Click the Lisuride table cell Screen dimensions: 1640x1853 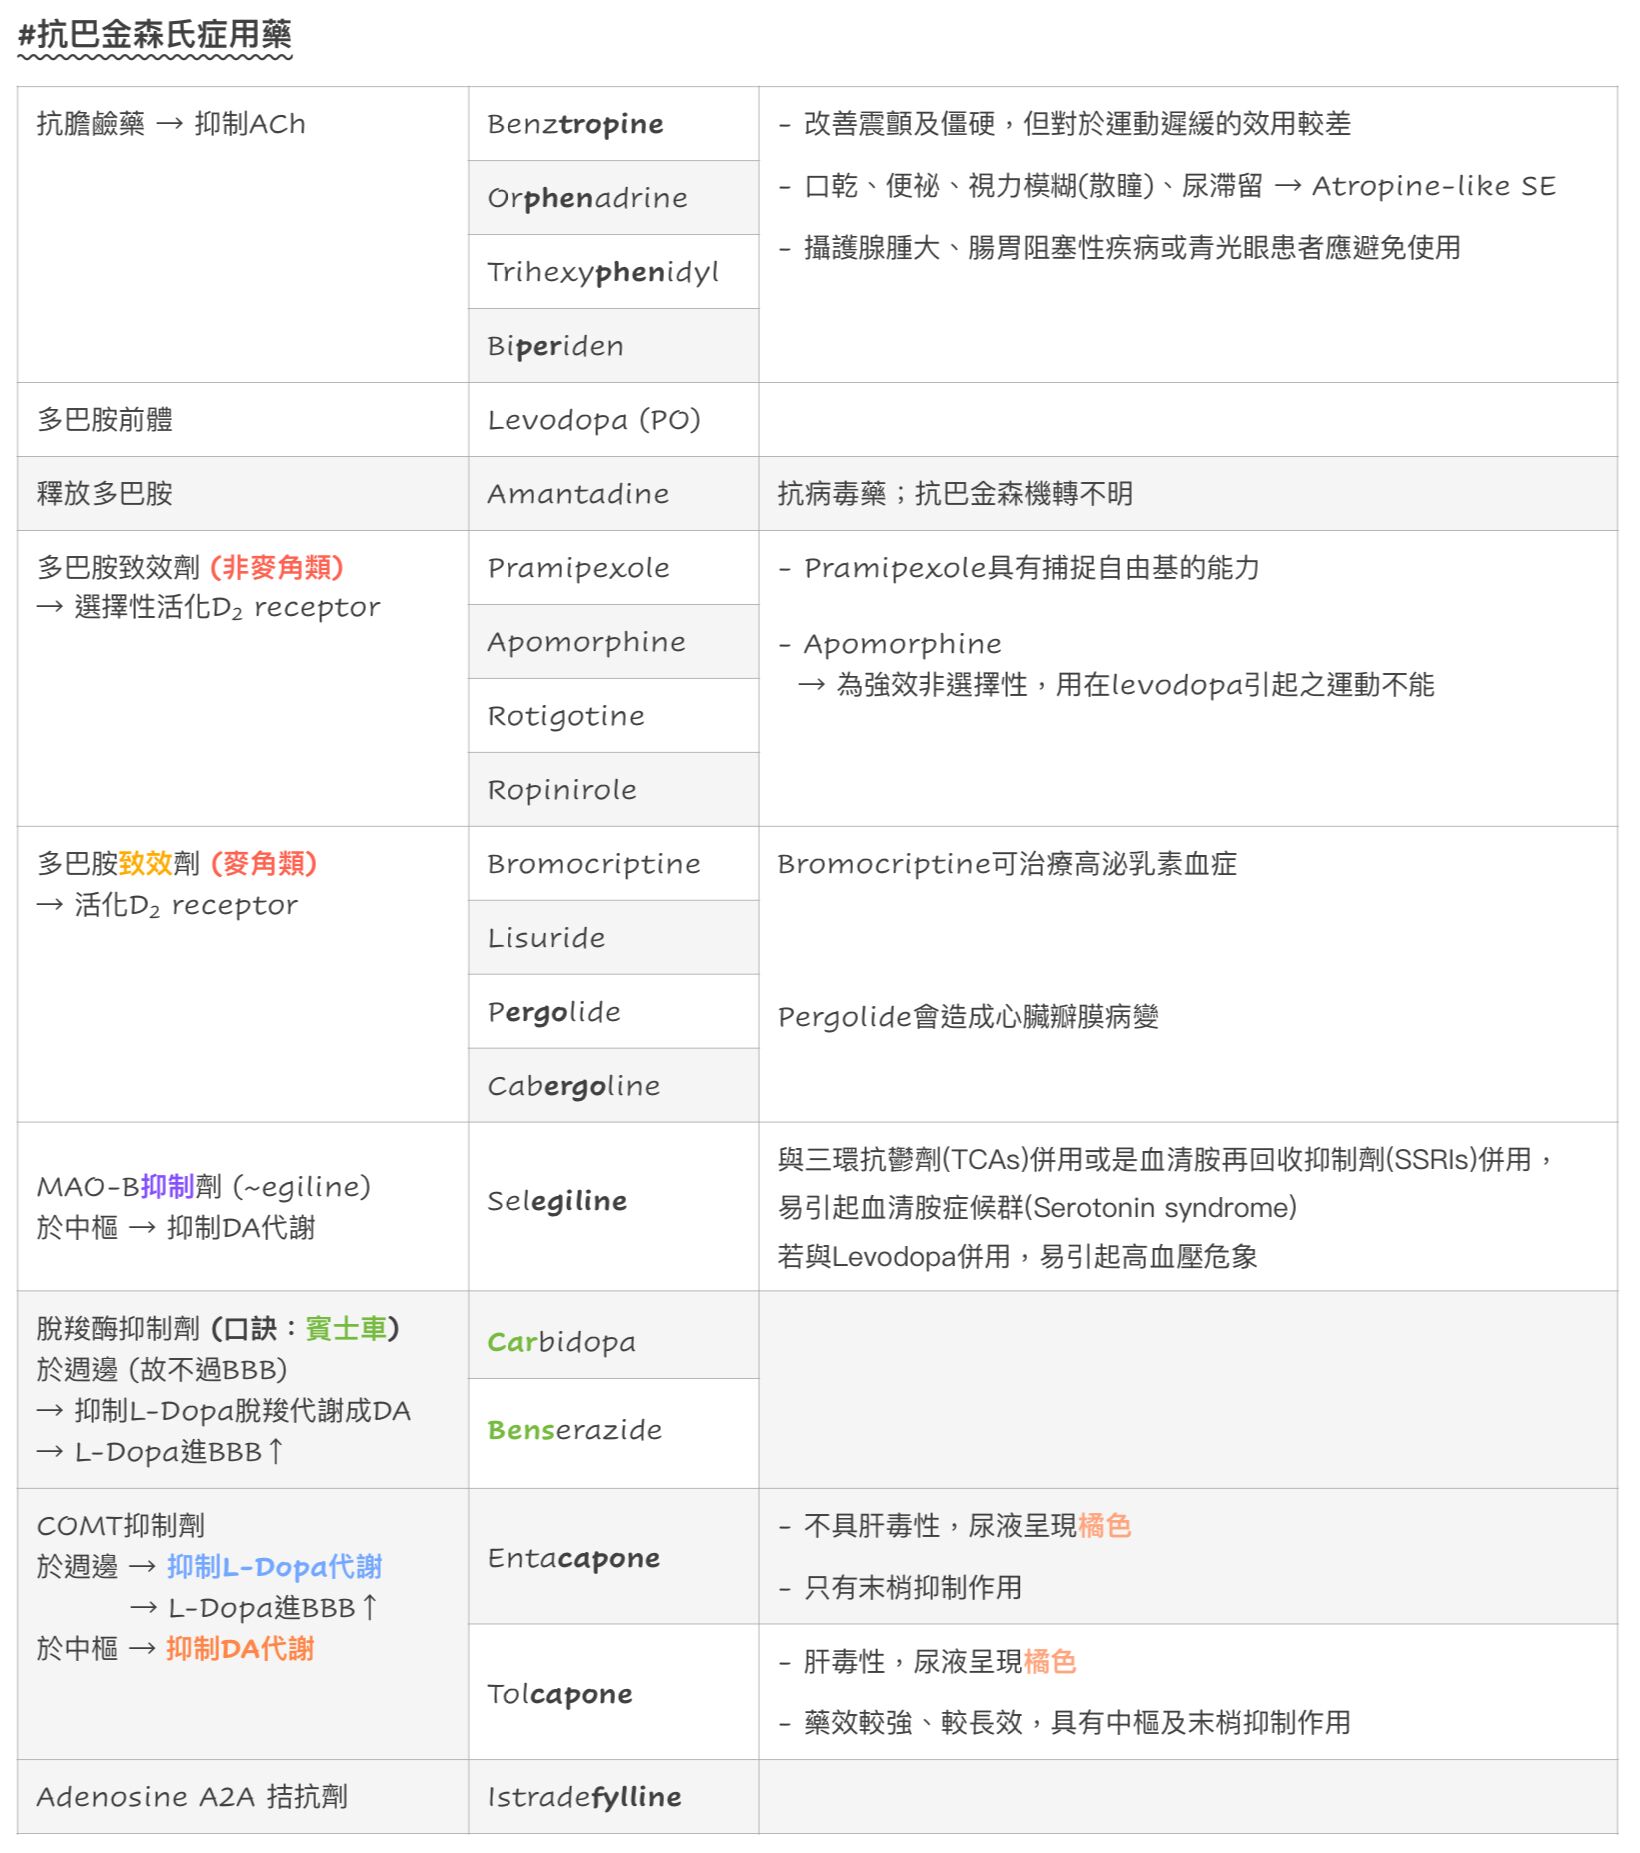[x=546, y=938]
